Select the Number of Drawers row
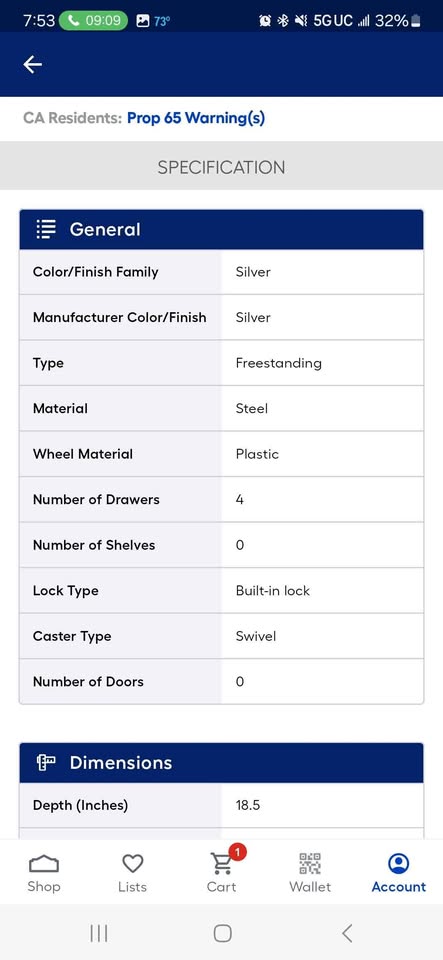 [222, 500]
